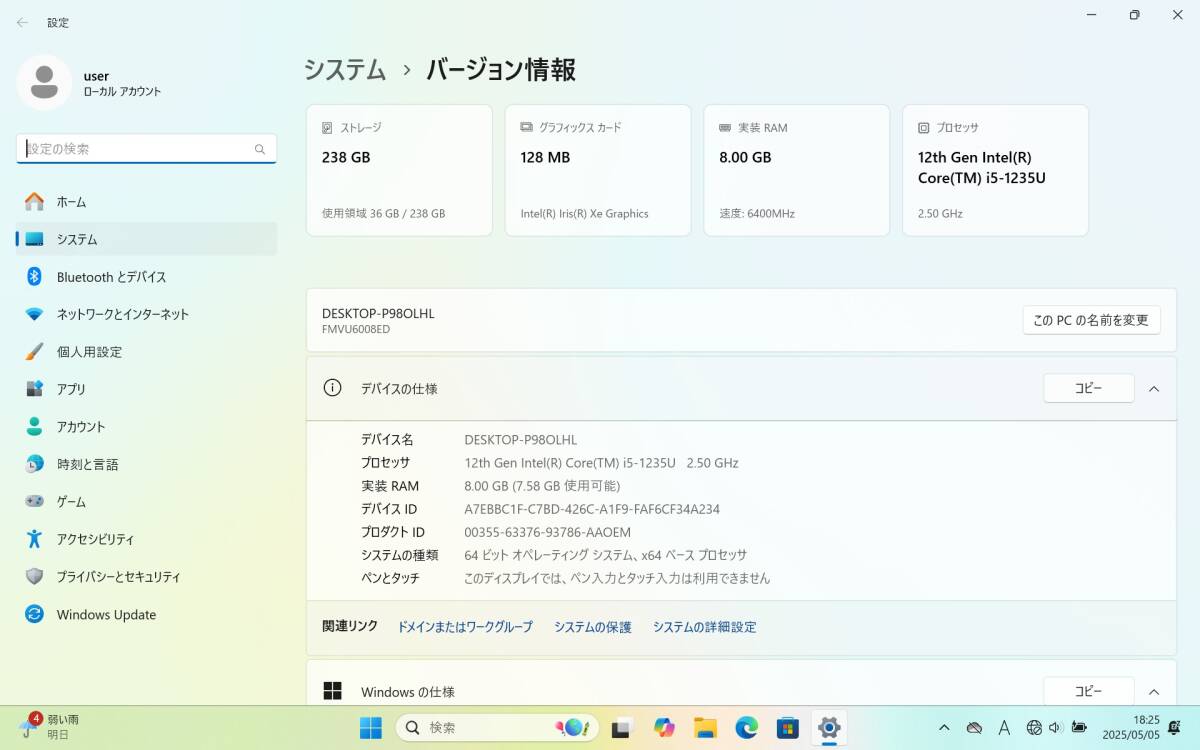Click the アクセシビリティ figure icon
Image resolution: width=1200 pixels, height=750 pixels.
34,539
